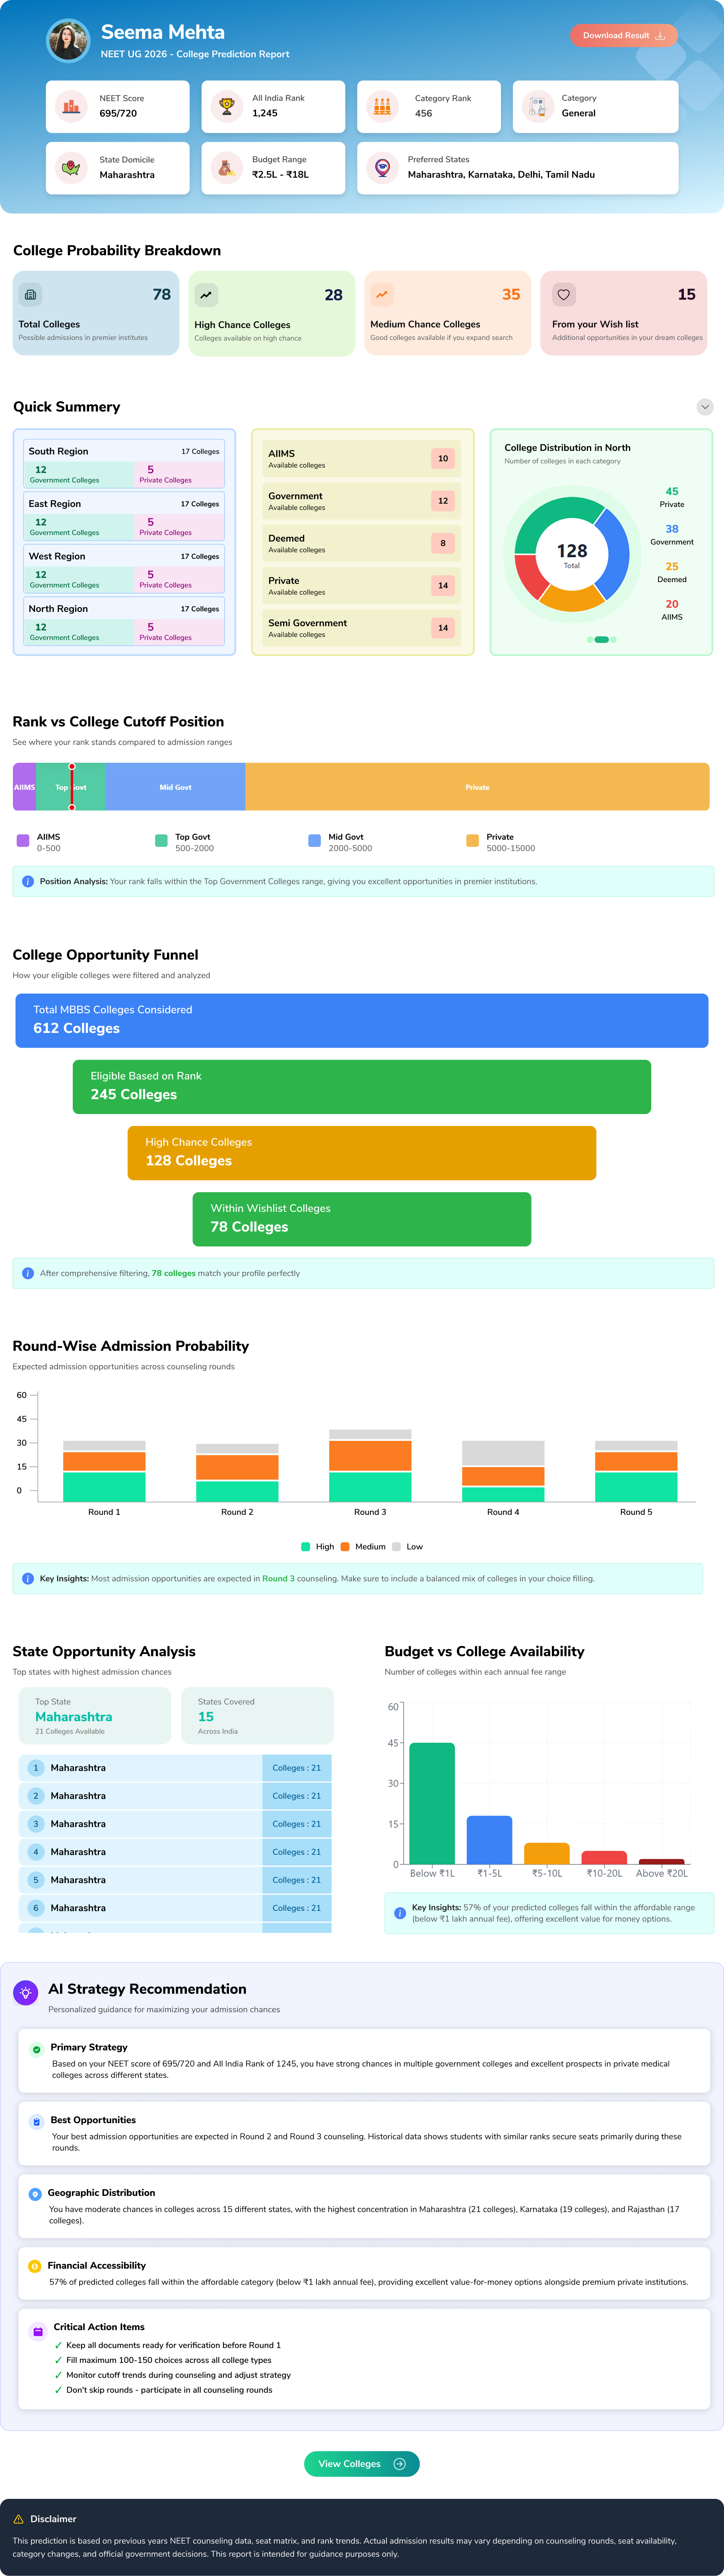Click the active donut chart pagination dot
This screenshot has height=2576, width=724.
click(x=601, y=639)
